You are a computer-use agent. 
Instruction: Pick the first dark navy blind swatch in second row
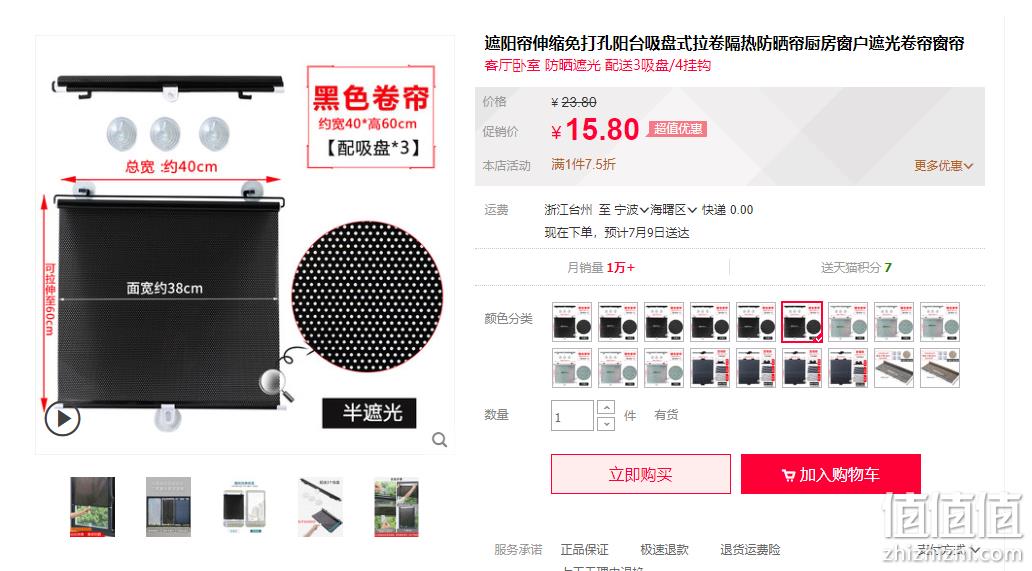710,368
